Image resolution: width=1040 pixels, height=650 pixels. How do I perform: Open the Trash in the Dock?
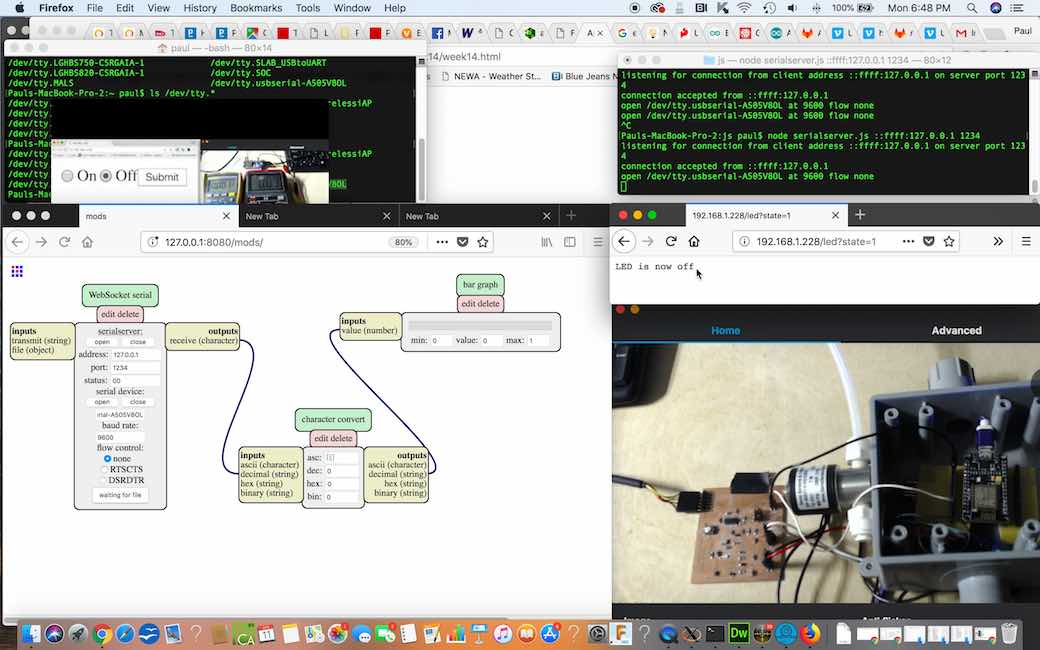(x=1009, y=634)
